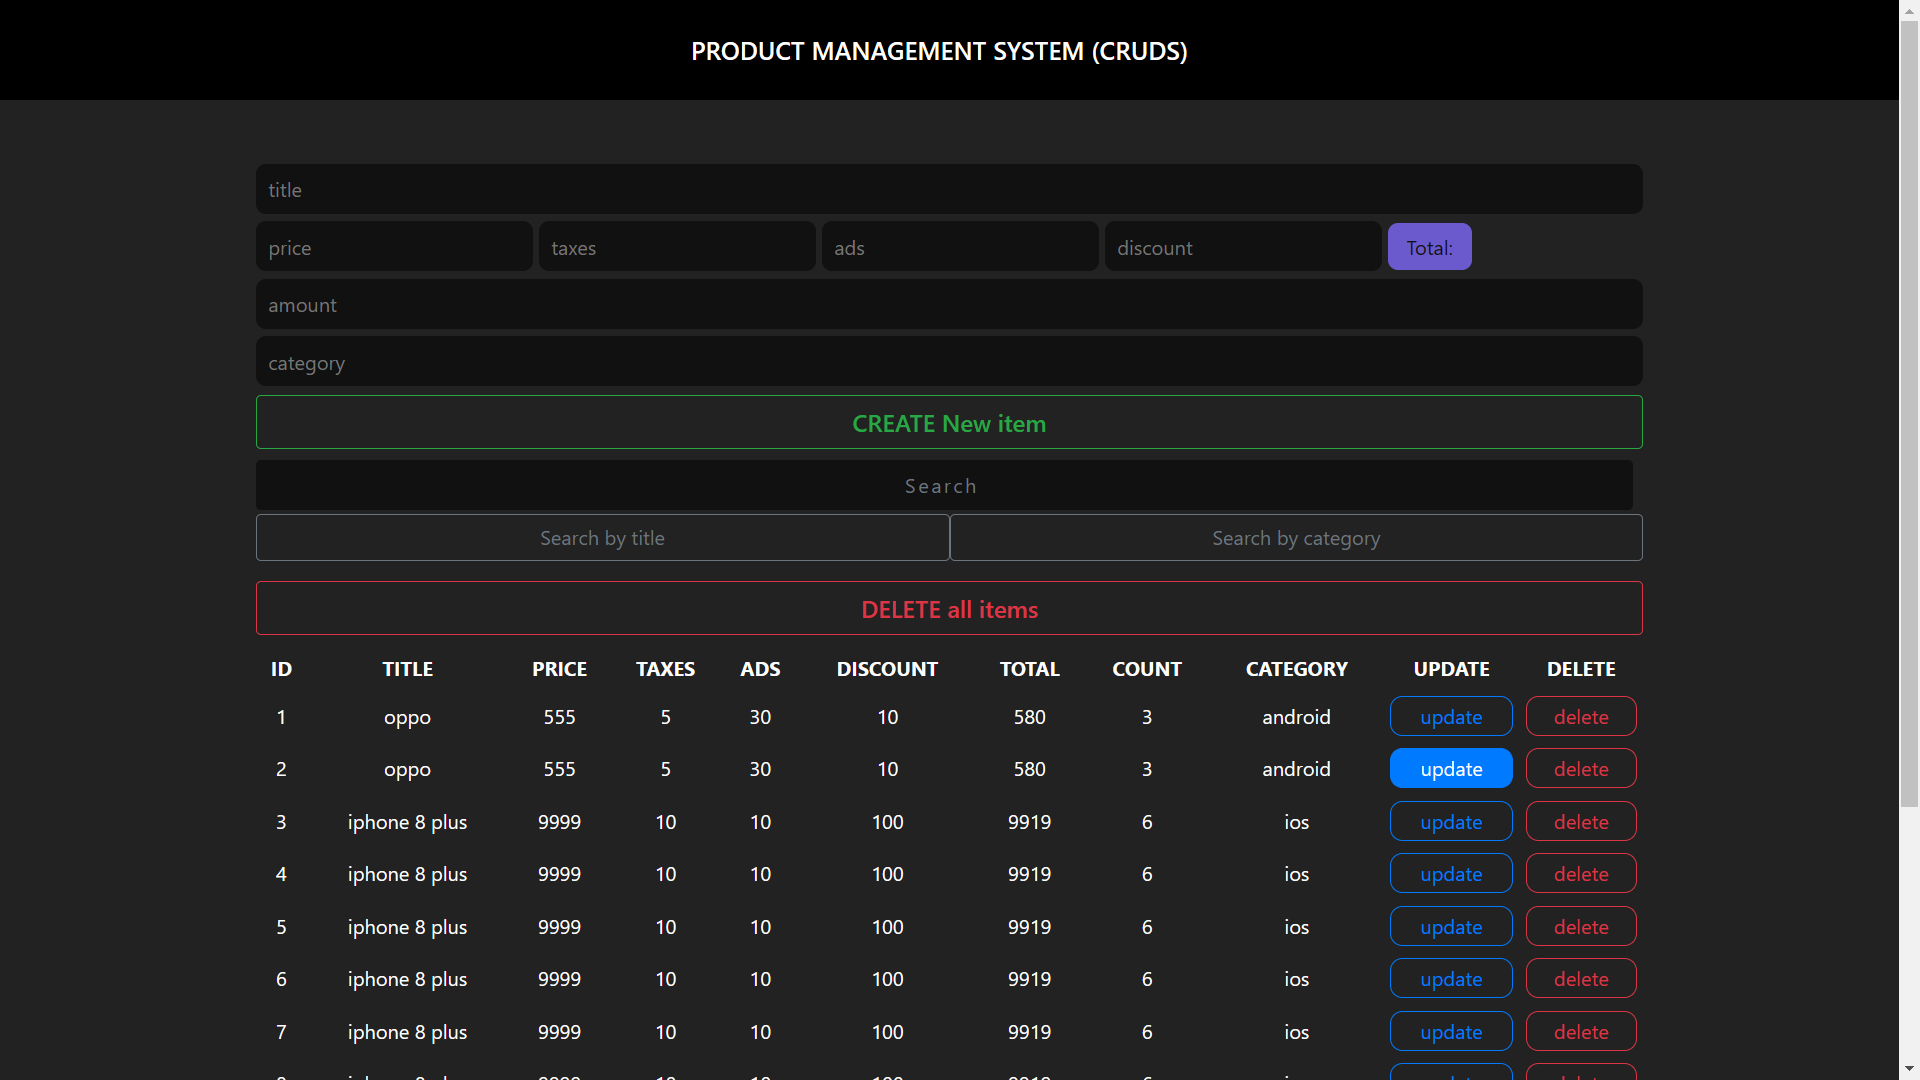Click the DISCOUNT column header
1920x1080 pixels.
pyautogui.click(x=887, y=669)
